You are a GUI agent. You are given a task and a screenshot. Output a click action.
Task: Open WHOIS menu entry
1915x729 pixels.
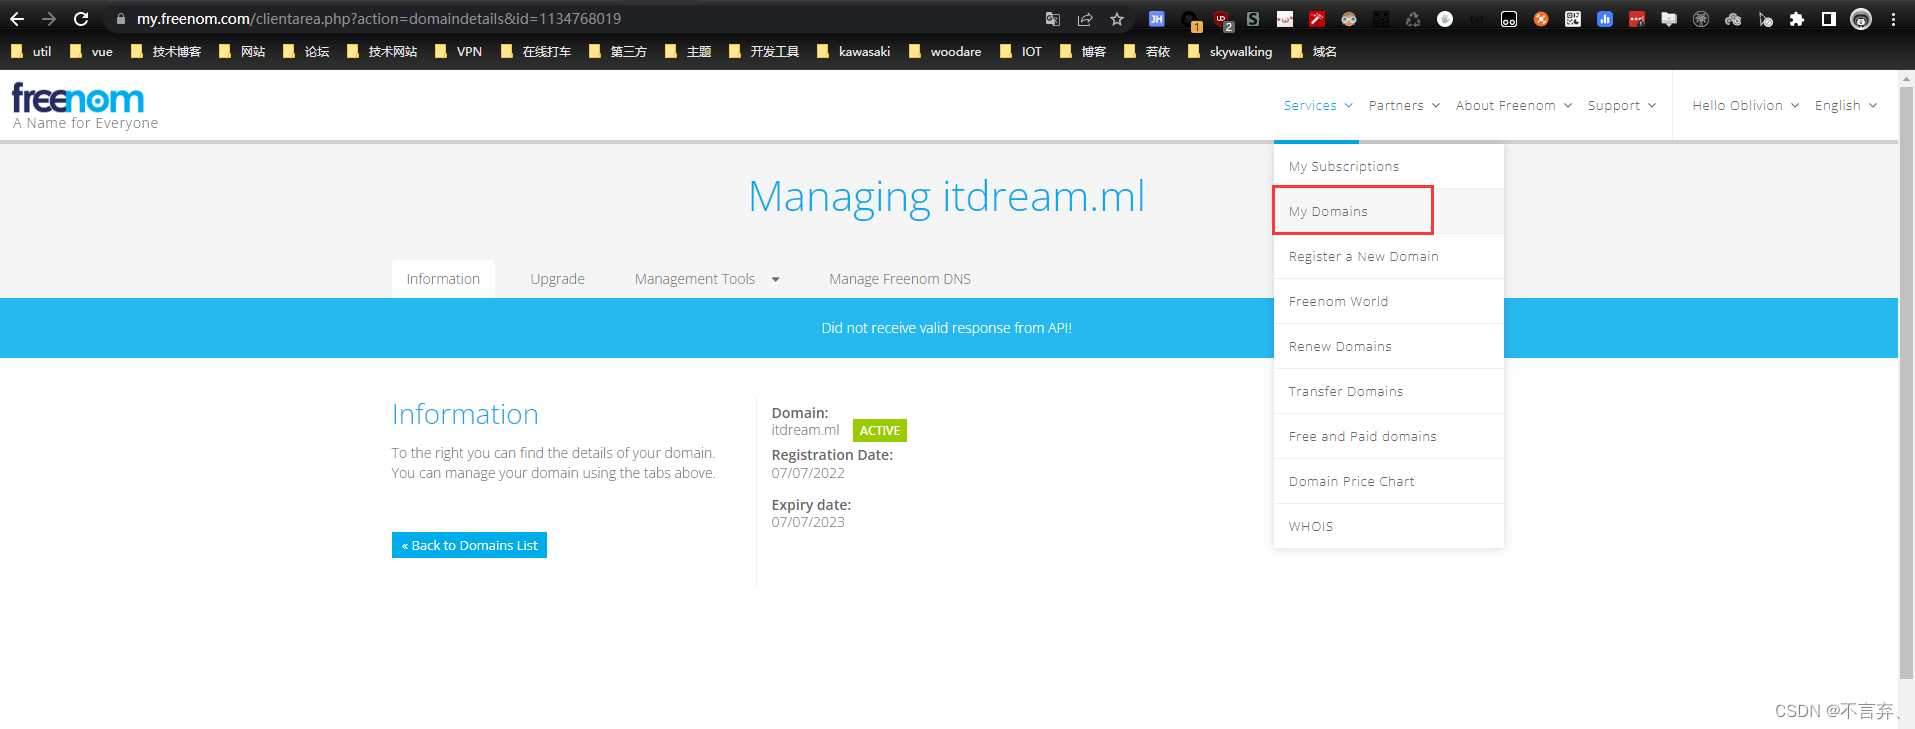click(x=1388, y=526)
